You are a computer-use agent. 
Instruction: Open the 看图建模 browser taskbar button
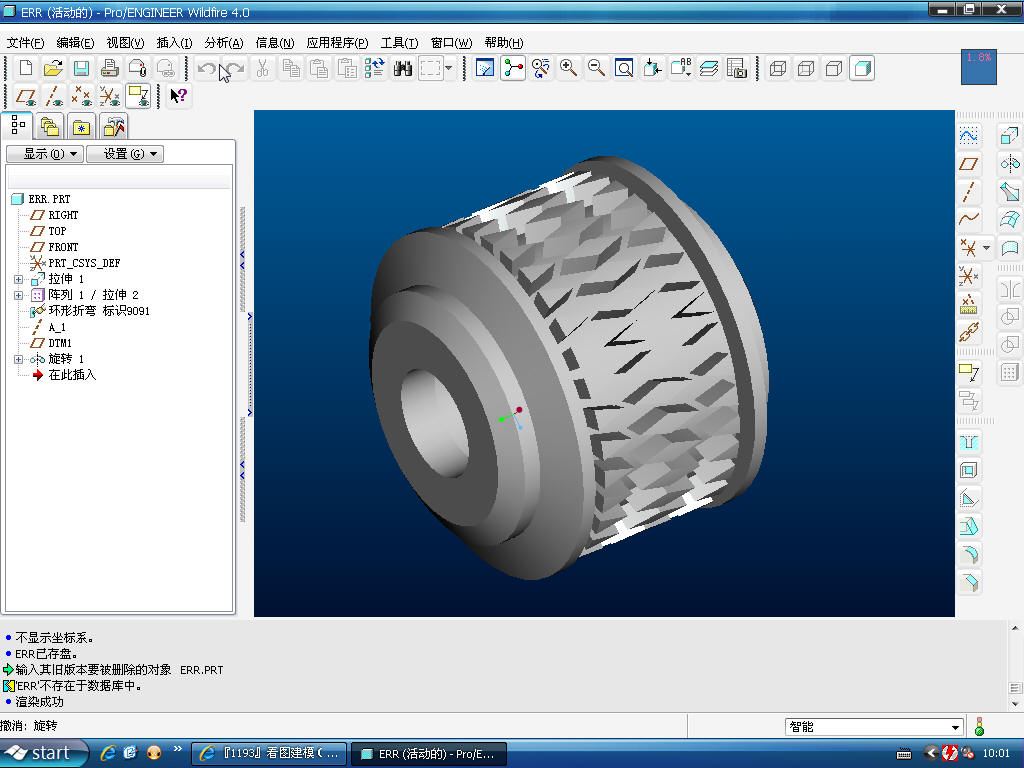270,753
